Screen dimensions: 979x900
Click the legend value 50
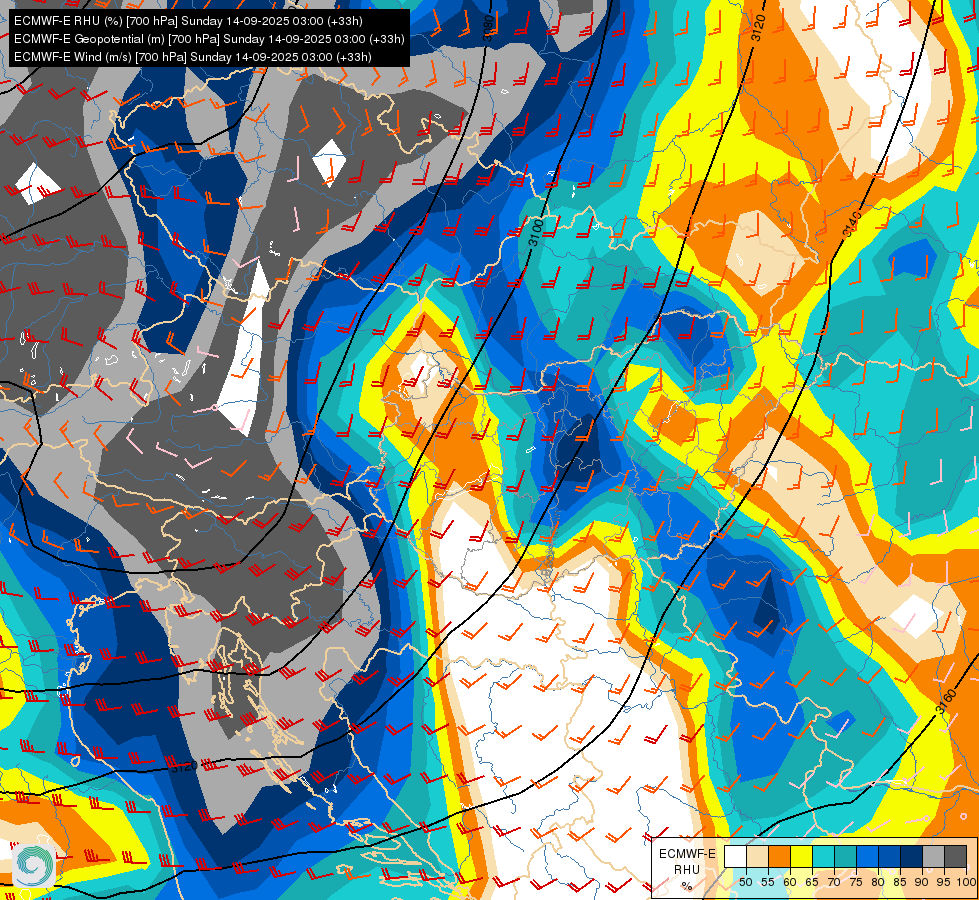pos(745,882)
